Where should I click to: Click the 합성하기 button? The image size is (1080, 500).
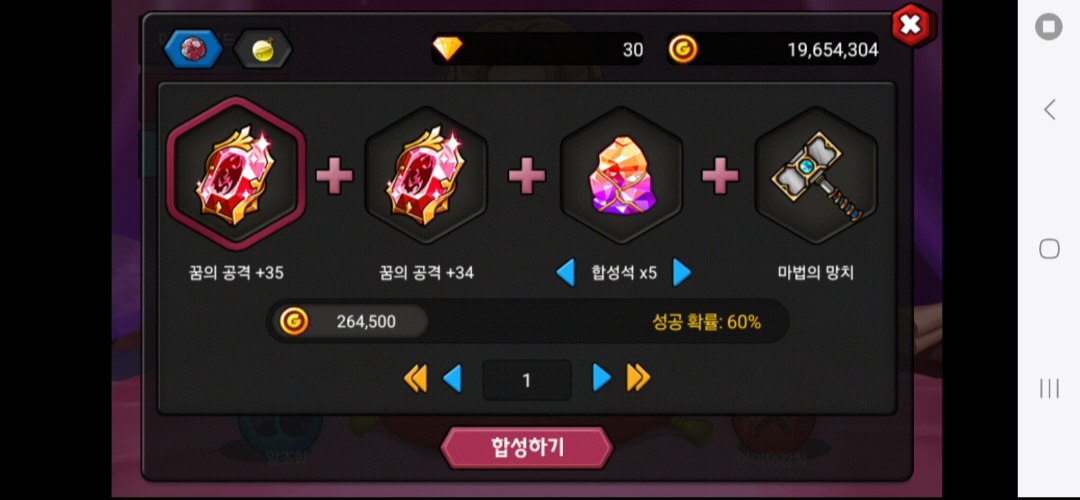click(x=527, y=448)
